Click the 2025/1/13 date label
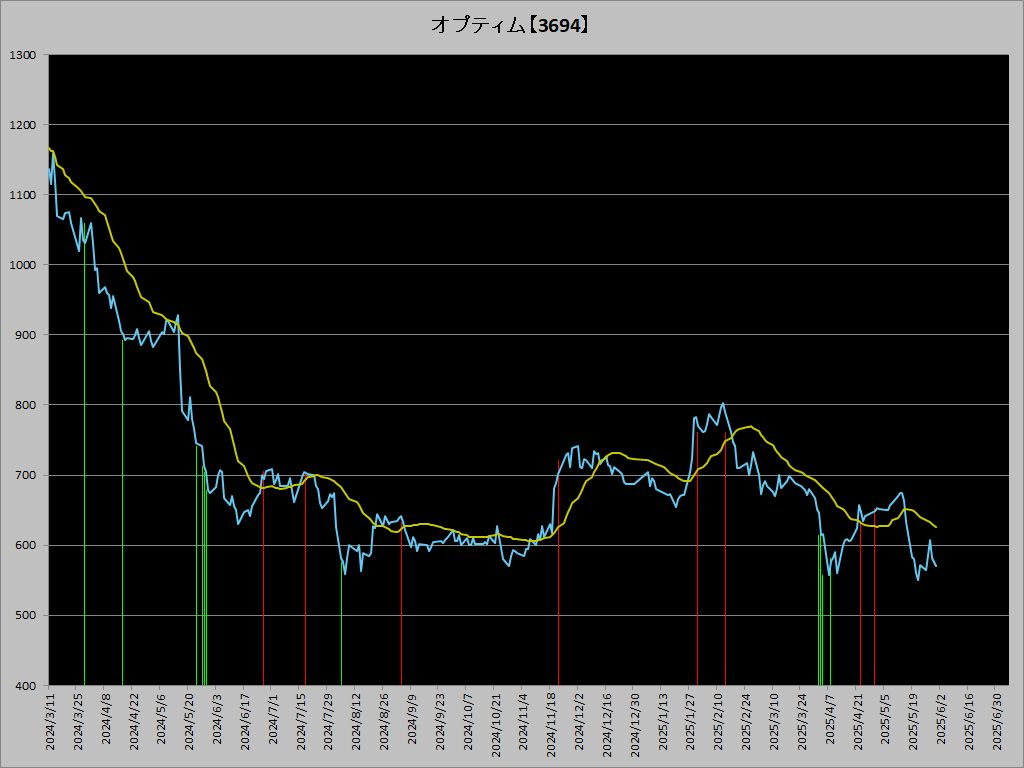 [x=664, y=720]
